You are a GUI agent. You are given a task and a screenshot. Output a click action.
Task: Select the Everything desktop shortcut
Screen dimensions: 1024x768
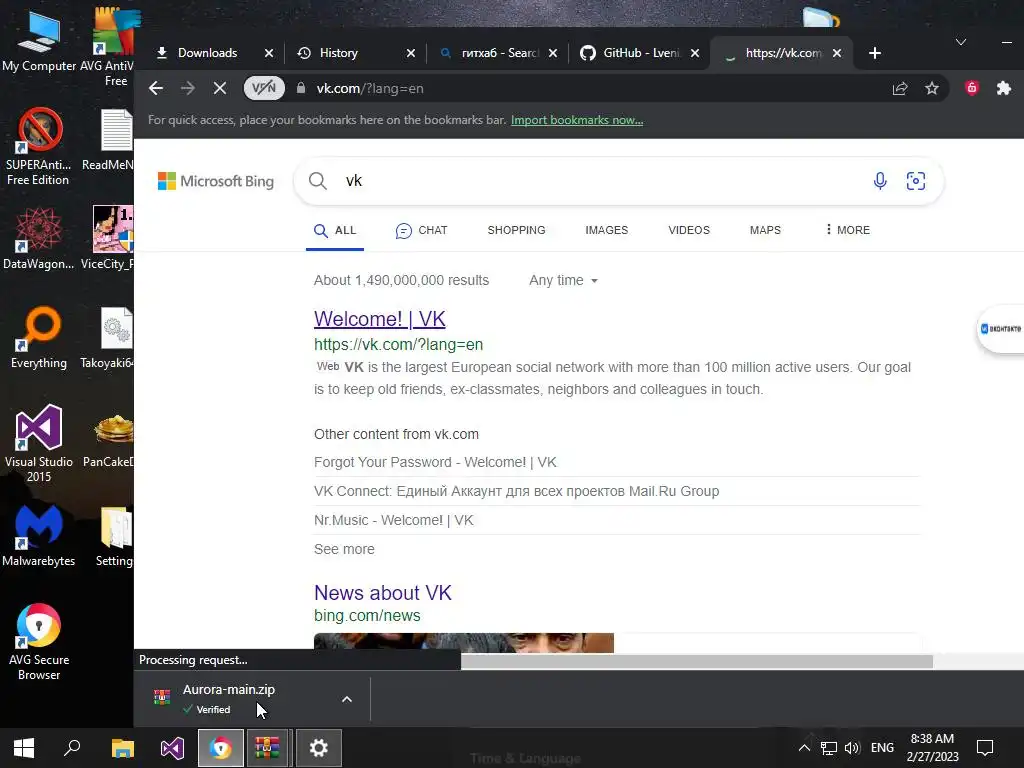(x=39, y=338)
